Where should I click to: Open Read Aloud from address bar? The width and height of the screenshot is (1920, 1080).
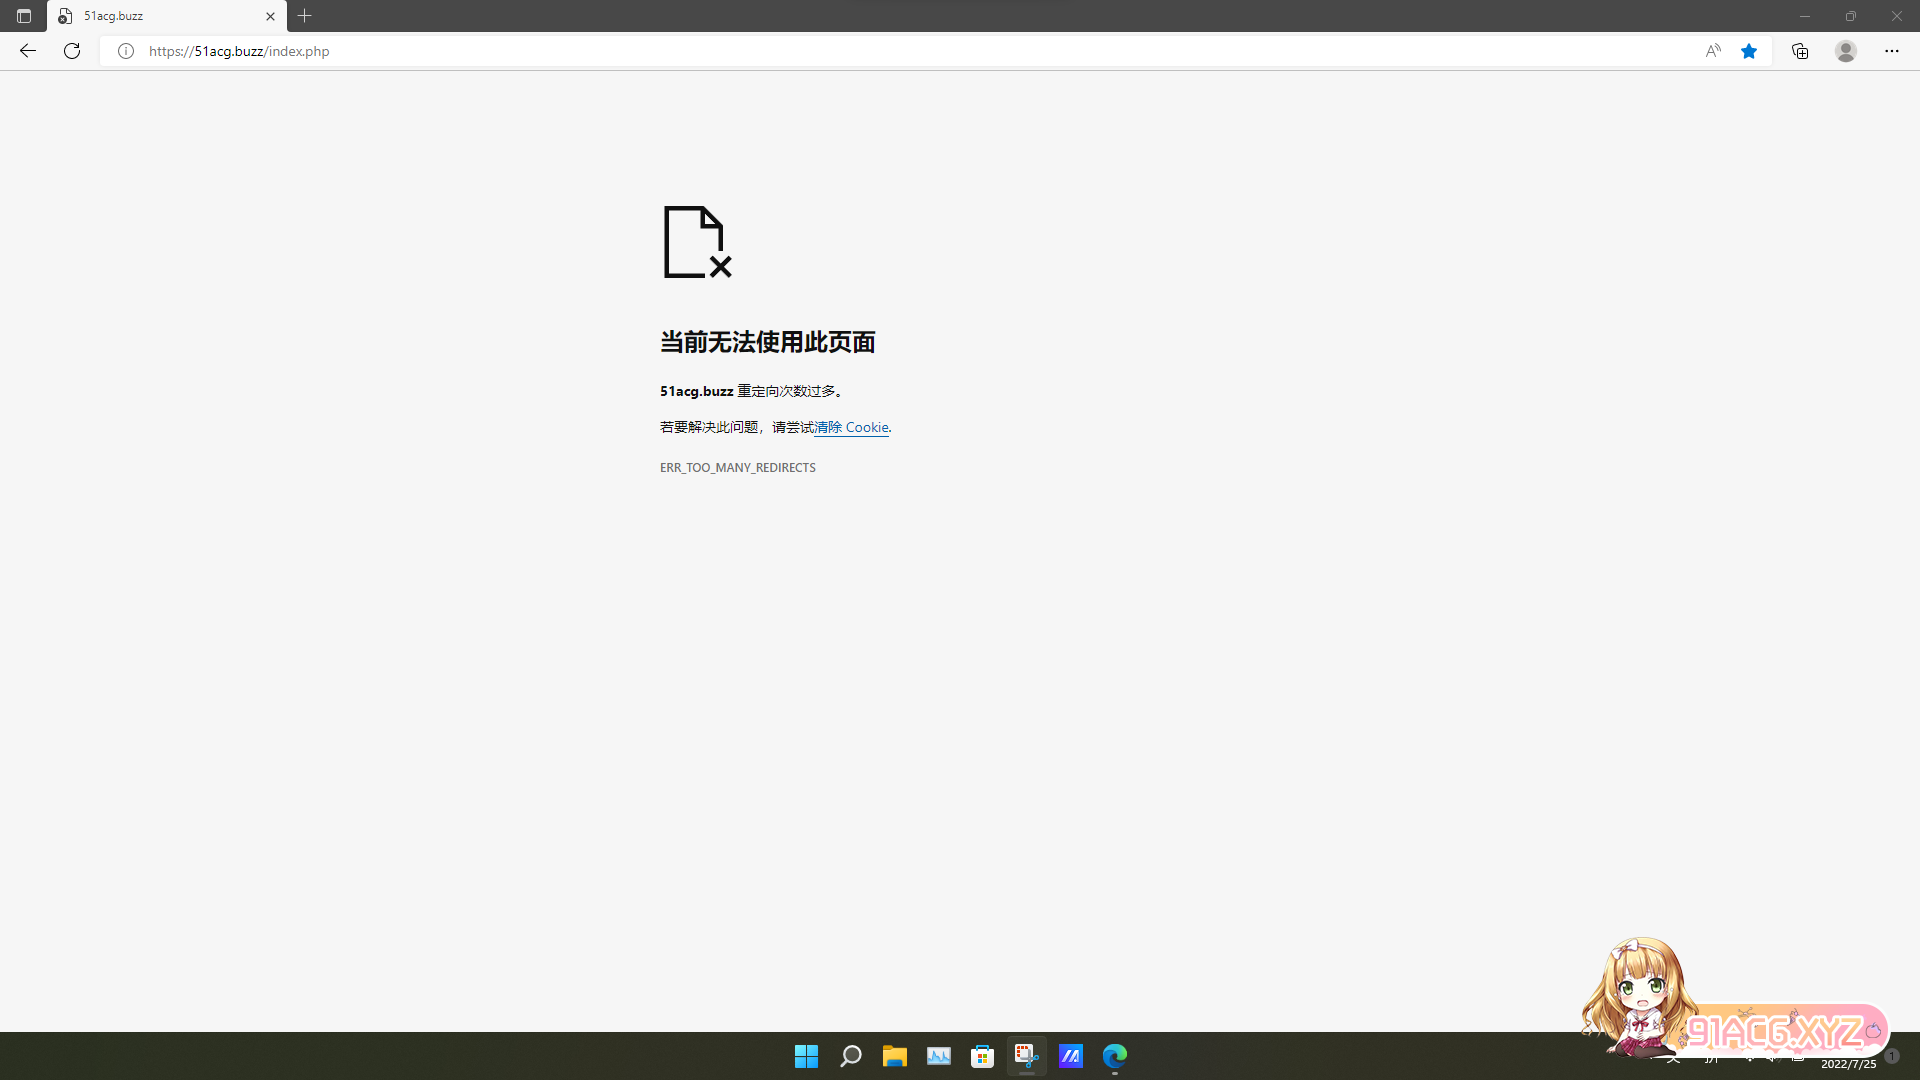pos(1713,51)
